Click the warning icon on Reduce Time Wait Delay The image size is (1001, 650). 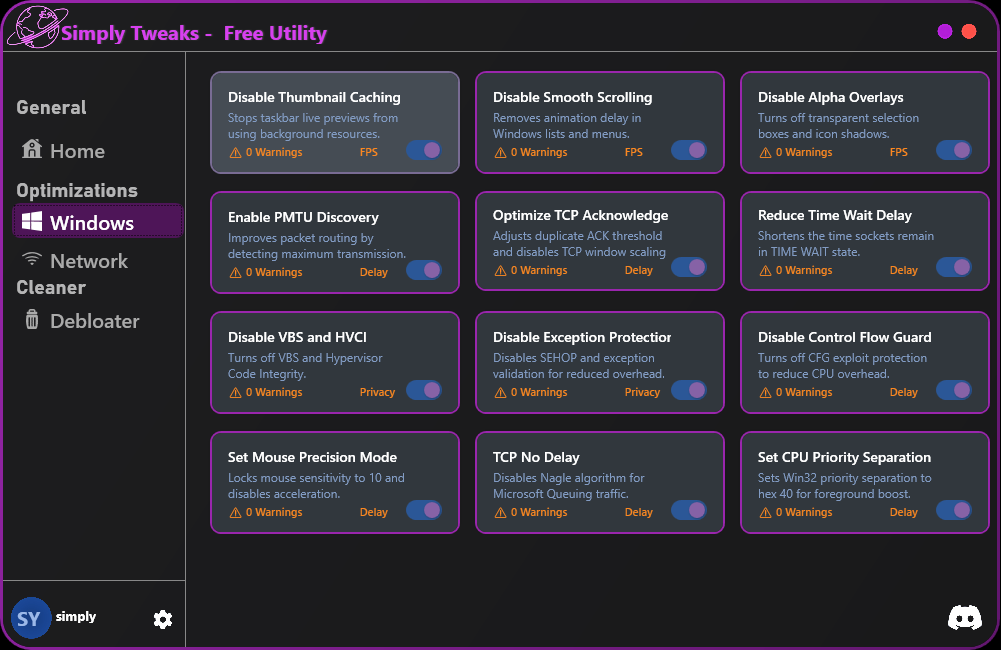tap(765, 271)
